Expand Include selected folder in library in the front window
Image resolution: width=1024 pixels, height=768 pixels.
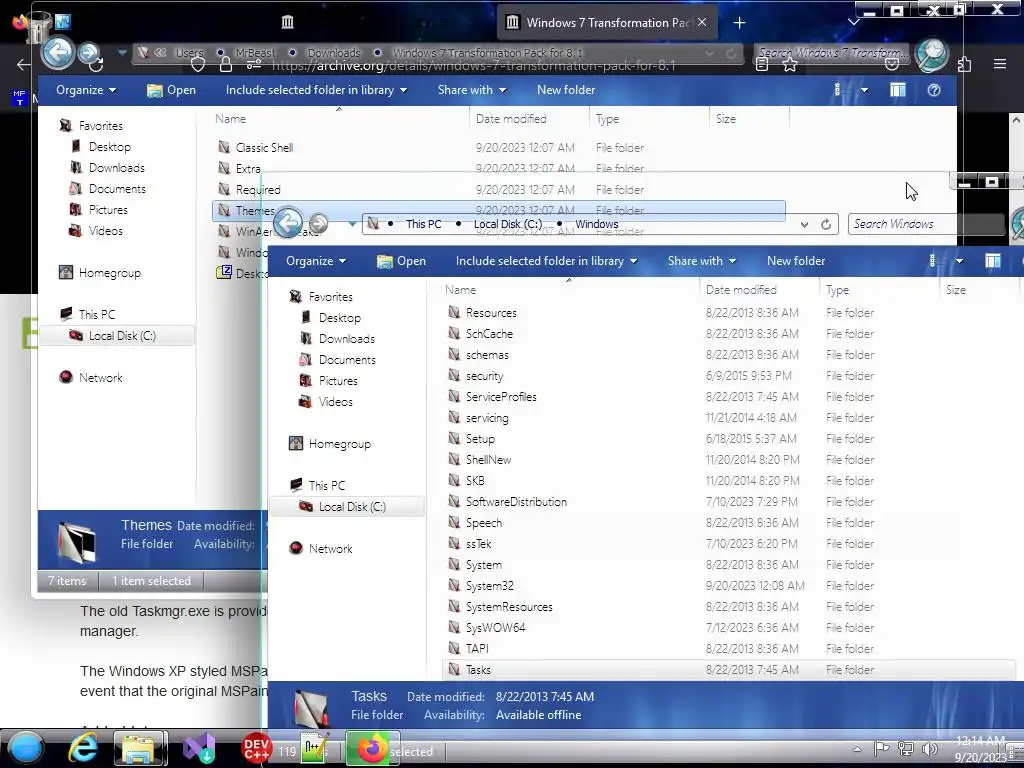547,261
